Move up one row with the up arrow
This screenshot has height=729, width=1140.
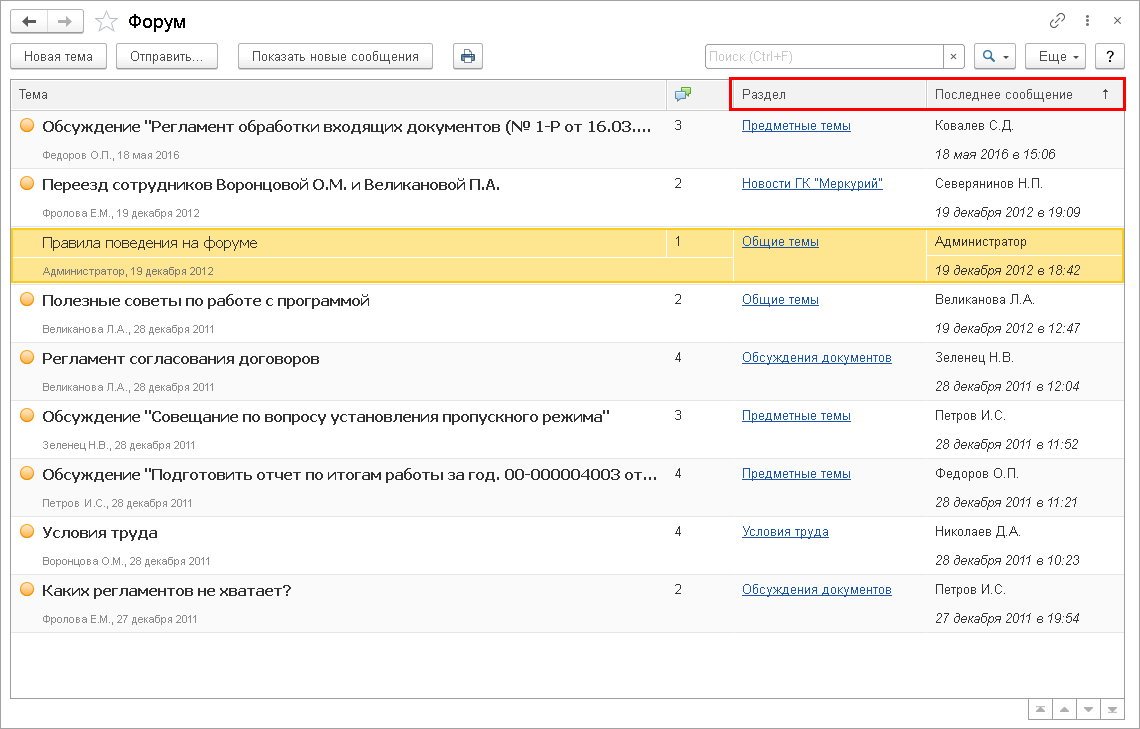(x=1064, y=709)
